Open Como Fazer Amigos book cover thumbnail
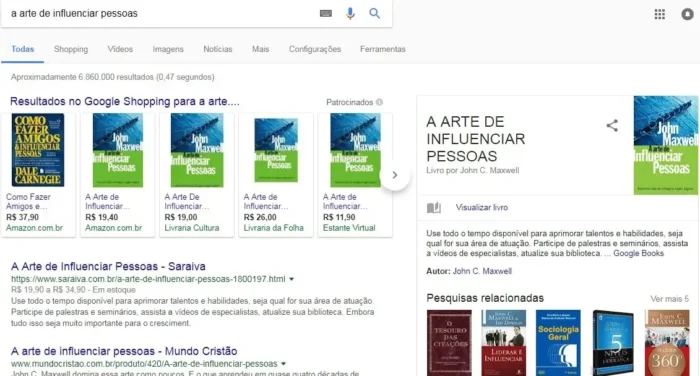Screen dimensions: 700x376 pos(38,150)
